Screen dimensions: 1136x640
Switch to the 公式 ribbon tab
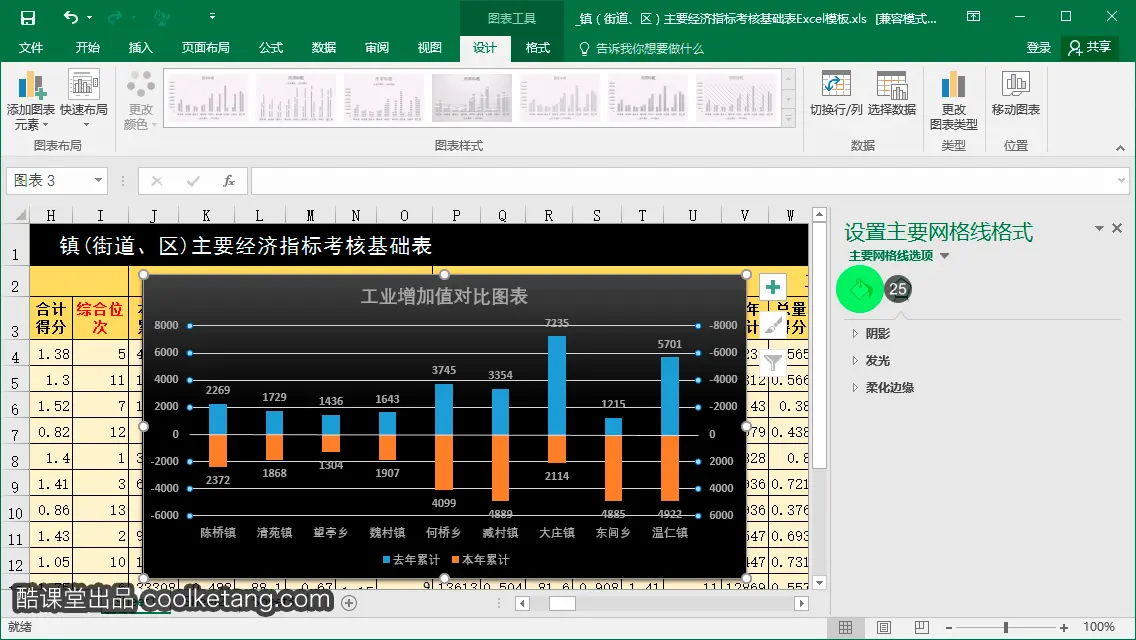tap(271, 48)
